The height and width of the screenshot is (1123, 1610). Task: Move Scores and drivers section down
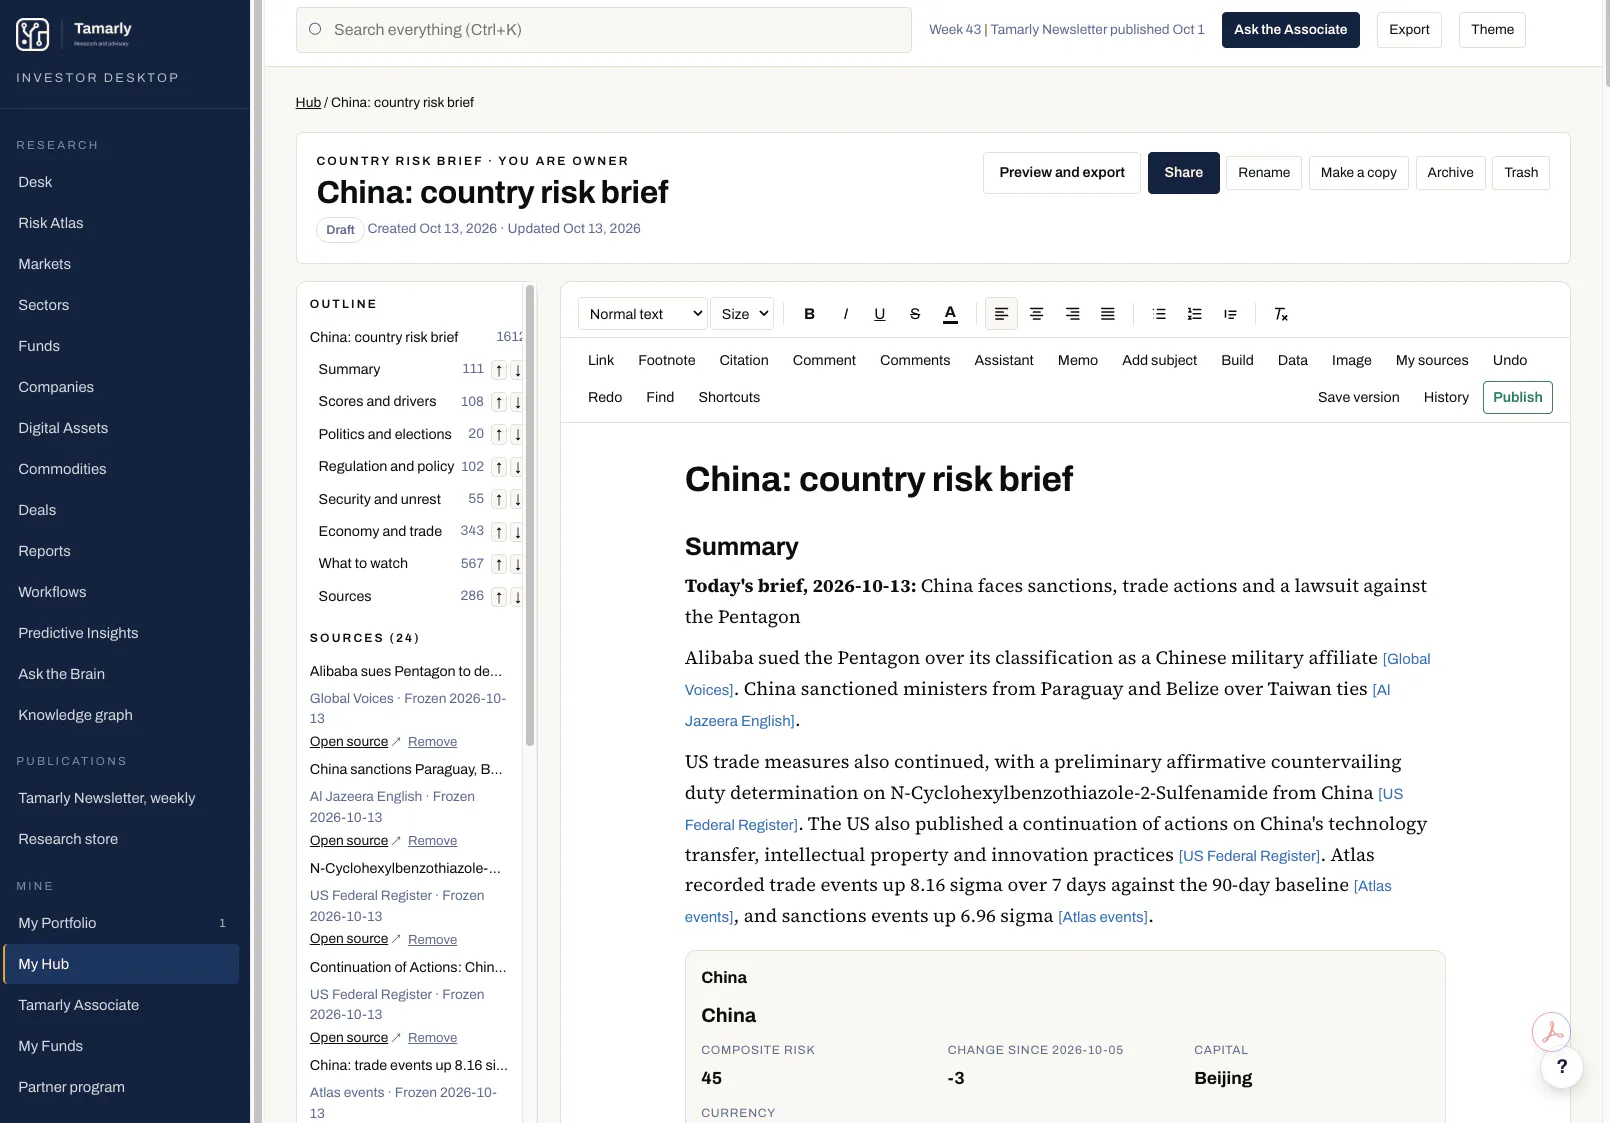517,402
